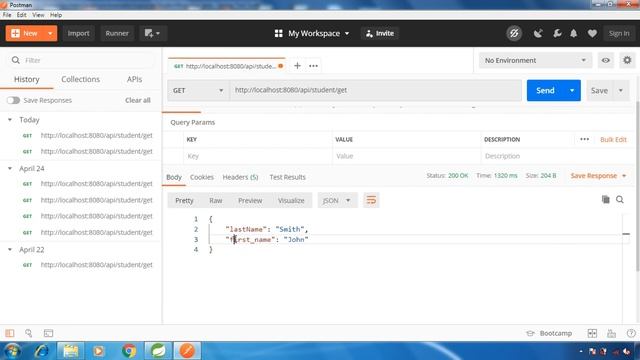Click the Sign In button

pyautogui.click(x=619, y=33)
